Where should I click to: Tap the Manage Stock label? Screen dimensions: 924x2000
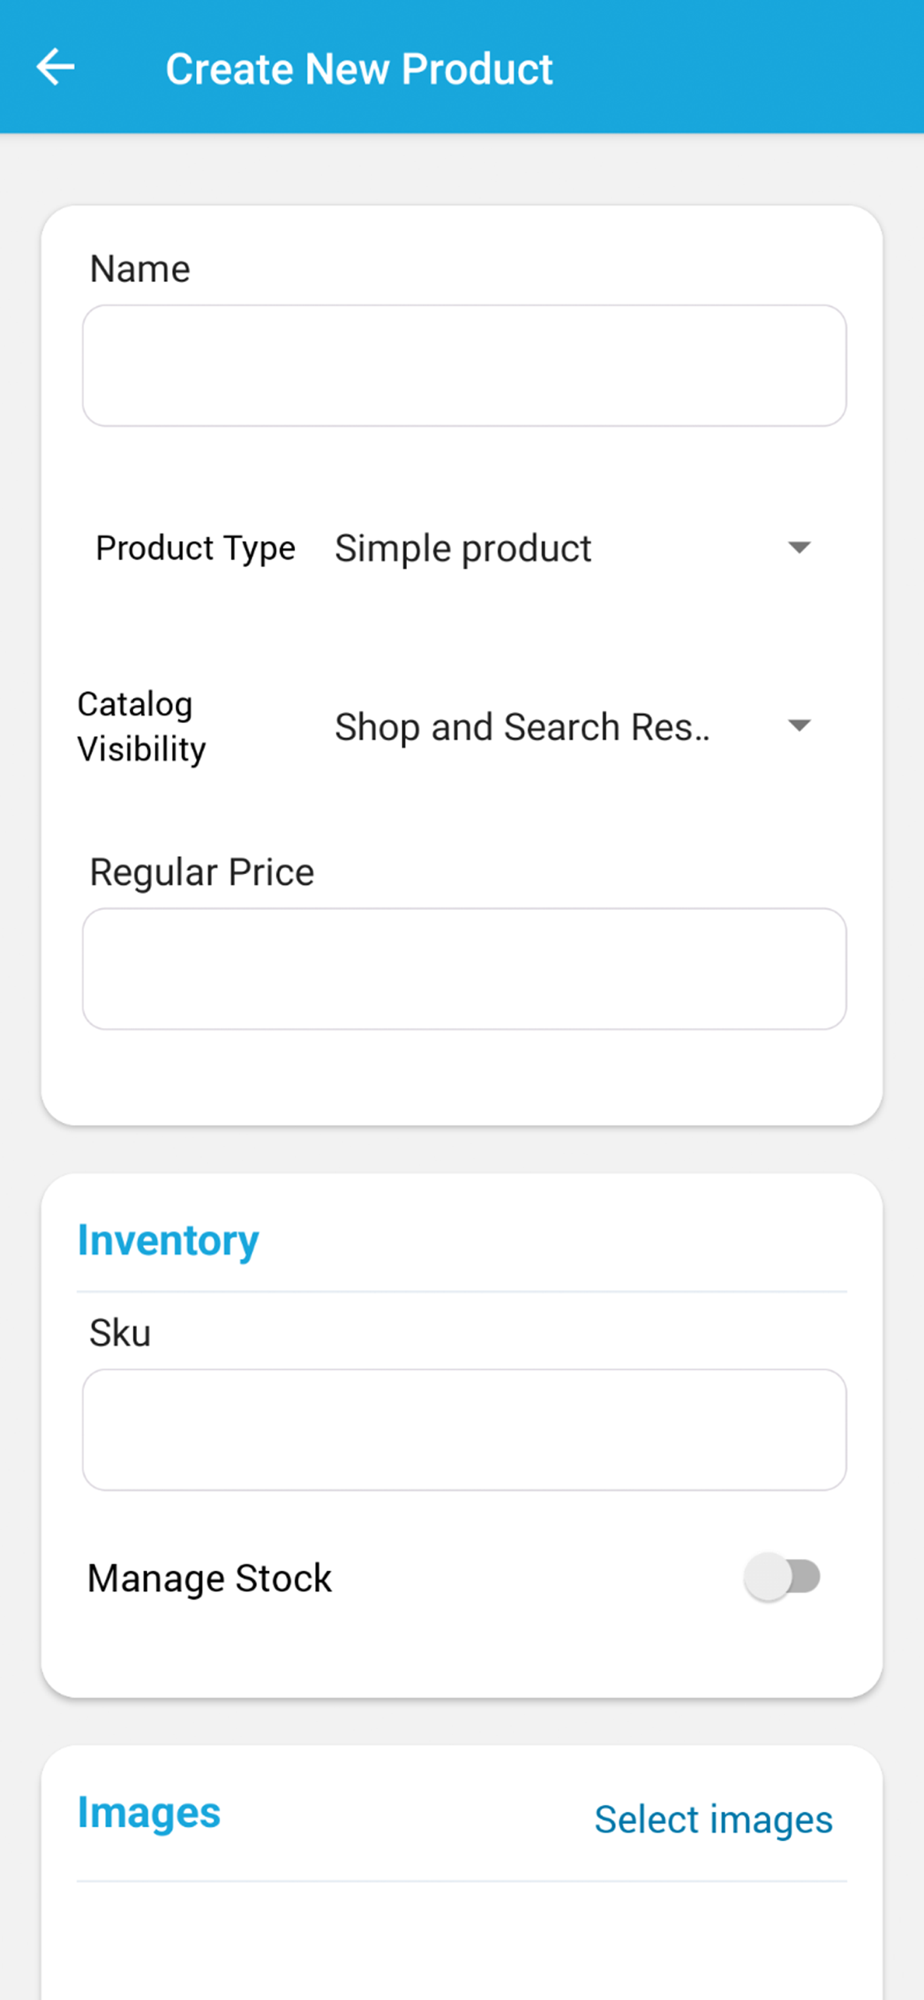point(210,1578)
